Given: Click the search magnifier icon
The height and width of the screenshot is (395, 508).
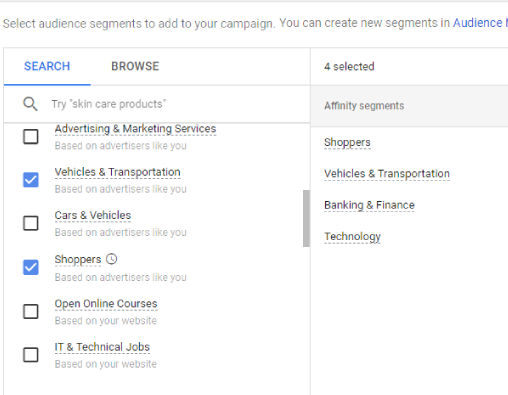Looking at the screenshot, I should coord(30,104).
